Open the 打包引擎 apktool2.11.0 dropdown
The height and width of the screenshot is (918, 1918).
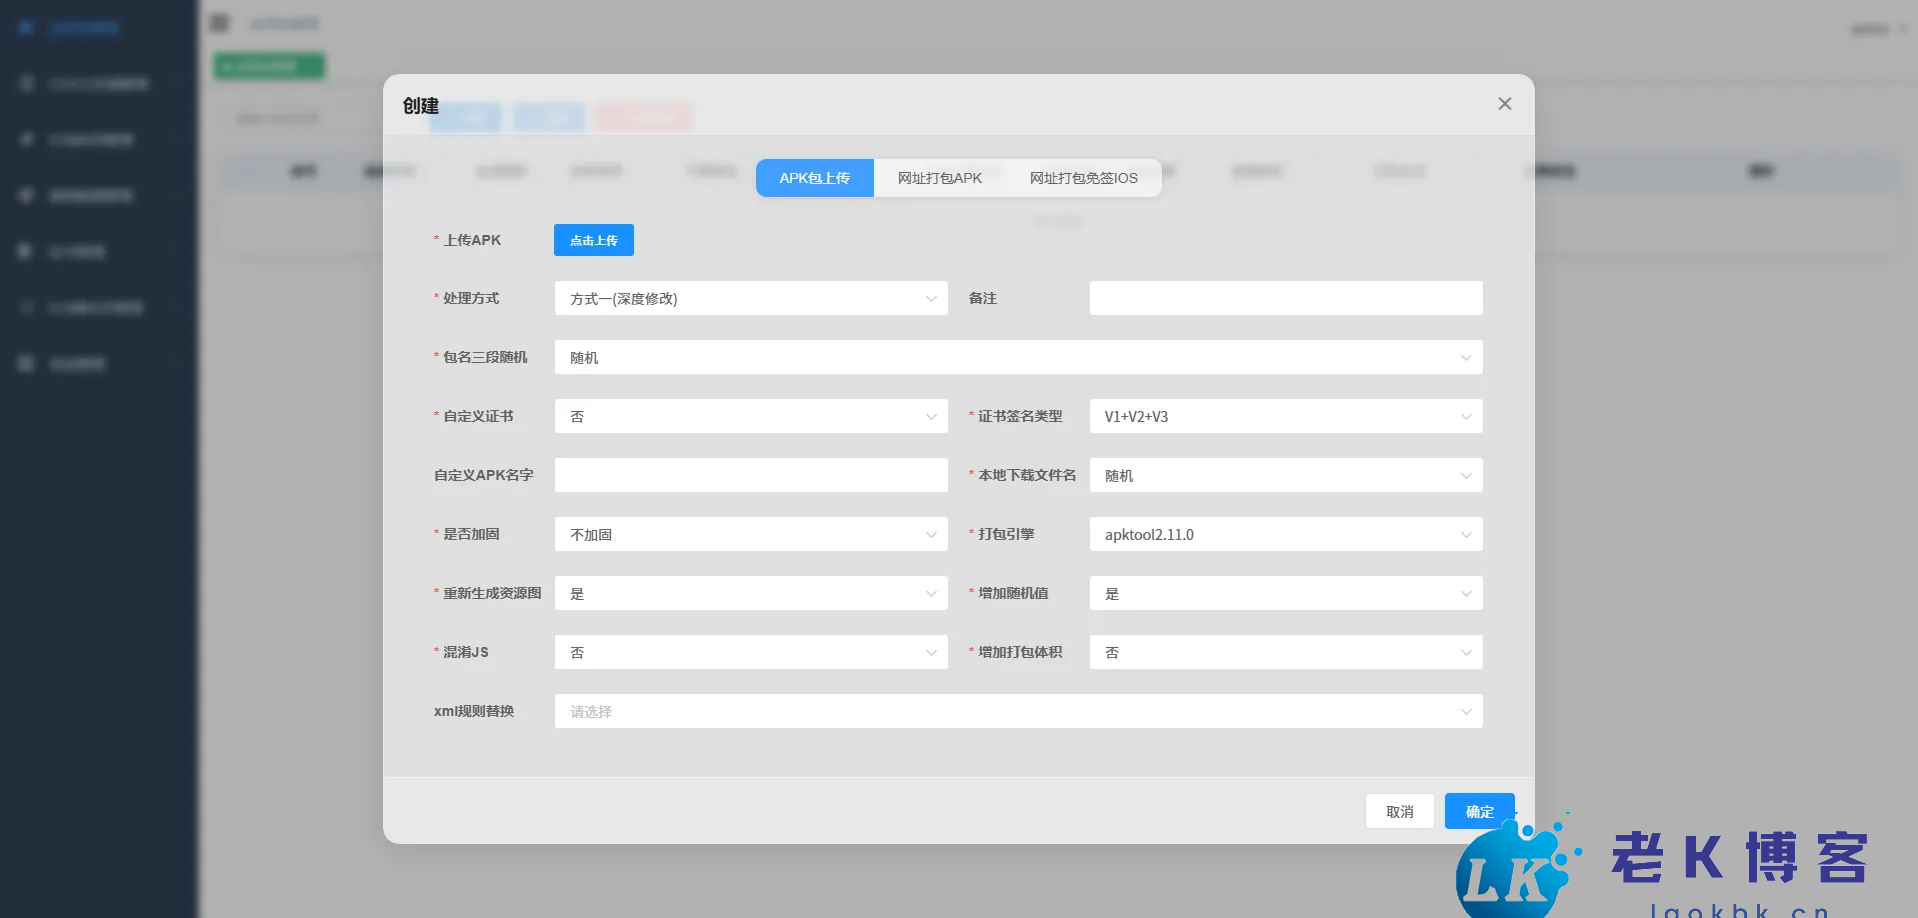tap(1285, 534)
